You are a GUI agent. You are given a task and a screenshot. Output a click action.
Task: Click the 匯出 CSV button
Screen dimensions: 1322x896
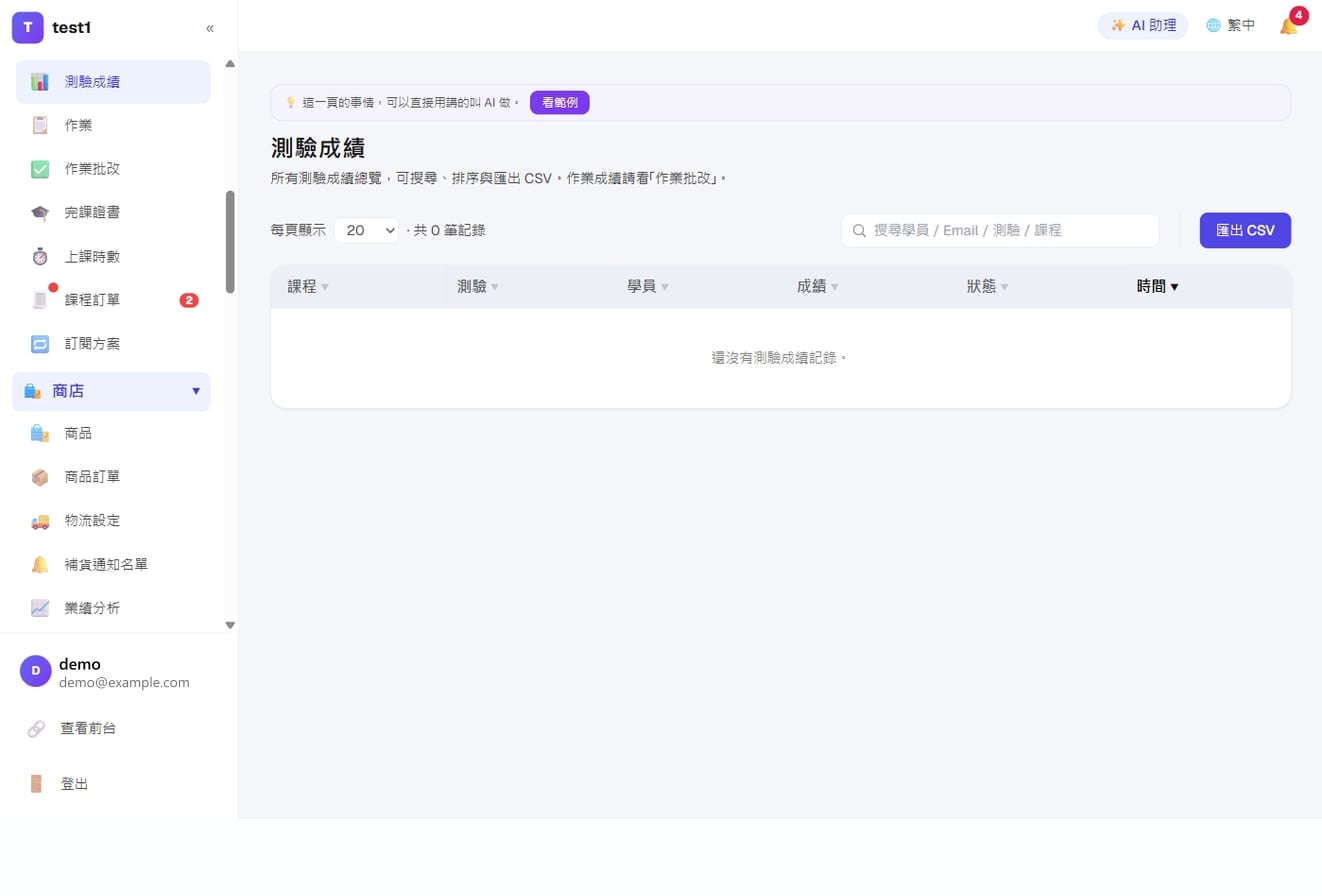[1245, 230]
